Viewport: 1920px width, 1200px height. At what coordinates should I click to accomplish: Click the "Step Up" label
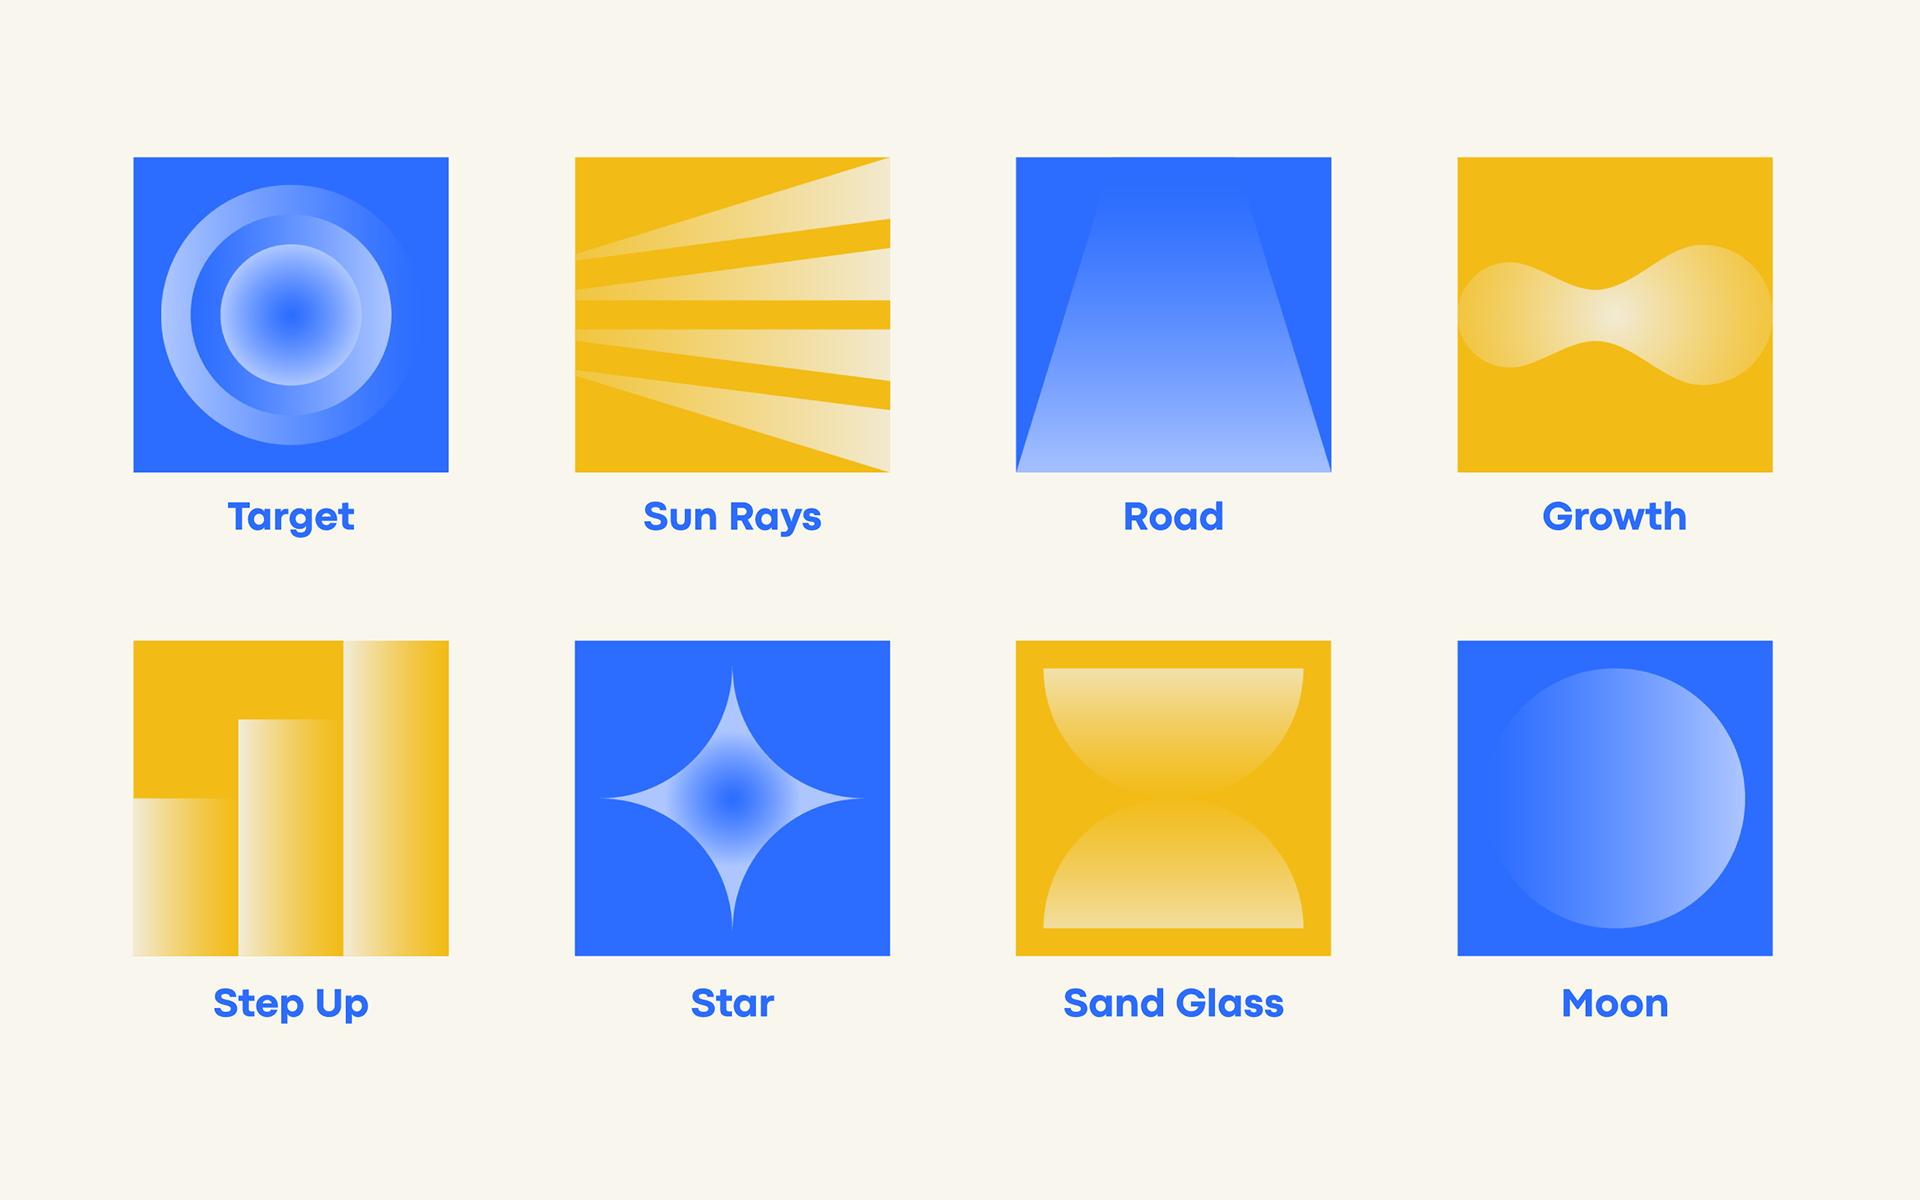291,1003
